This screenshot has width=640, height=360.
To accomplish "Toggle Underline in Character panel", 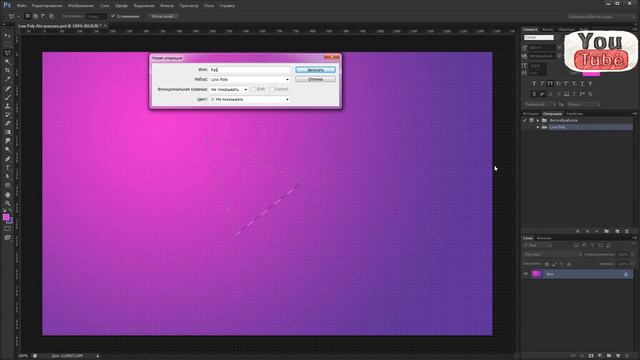I will pos(582,84).
